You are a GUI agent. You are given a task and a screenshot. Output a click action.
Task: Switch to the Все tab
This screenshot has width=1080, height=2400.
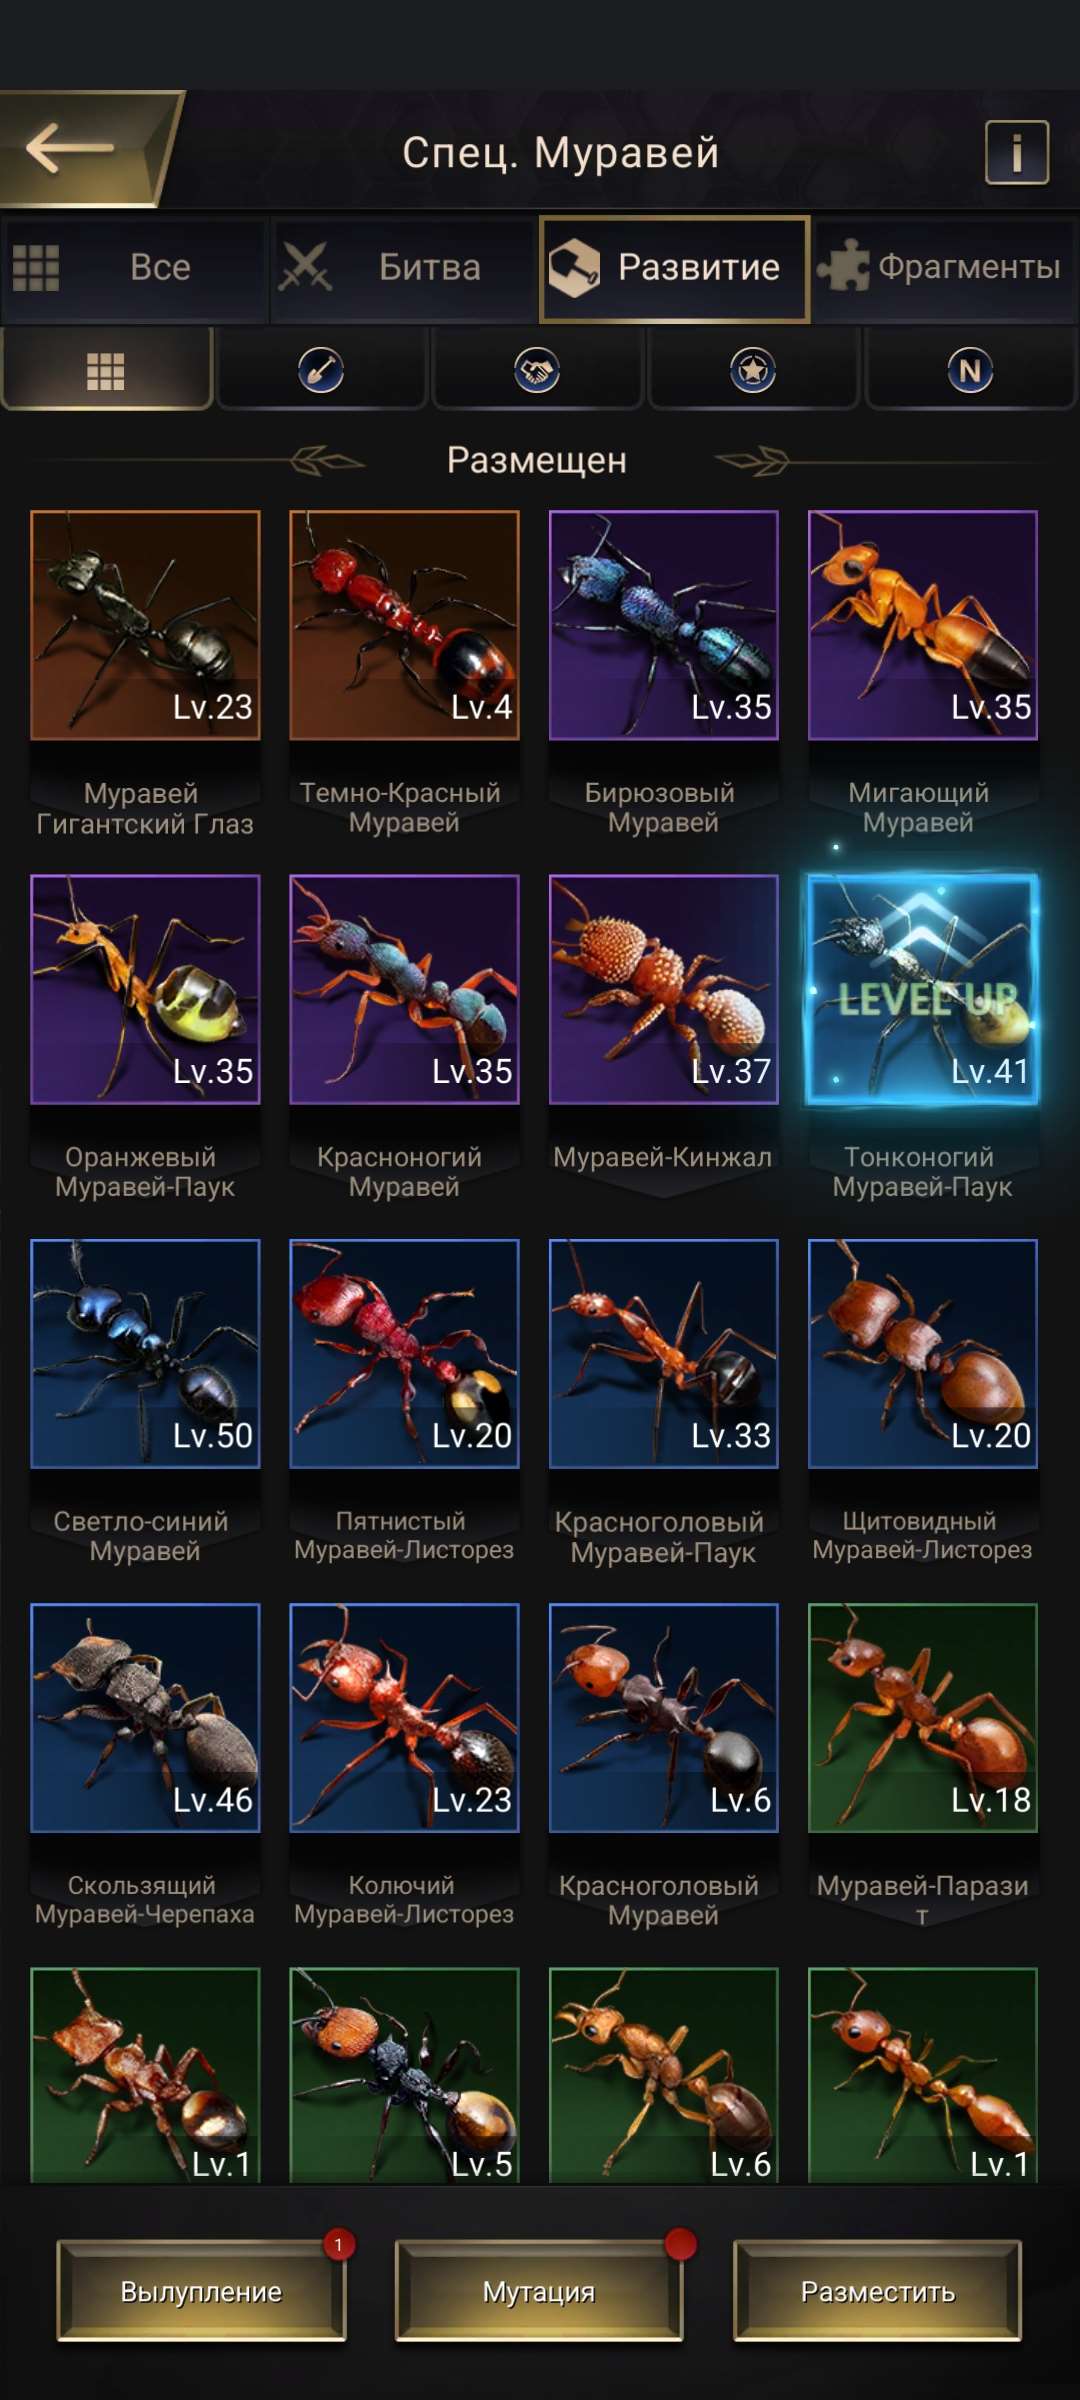pyautogui.click(x=135, y=268)
